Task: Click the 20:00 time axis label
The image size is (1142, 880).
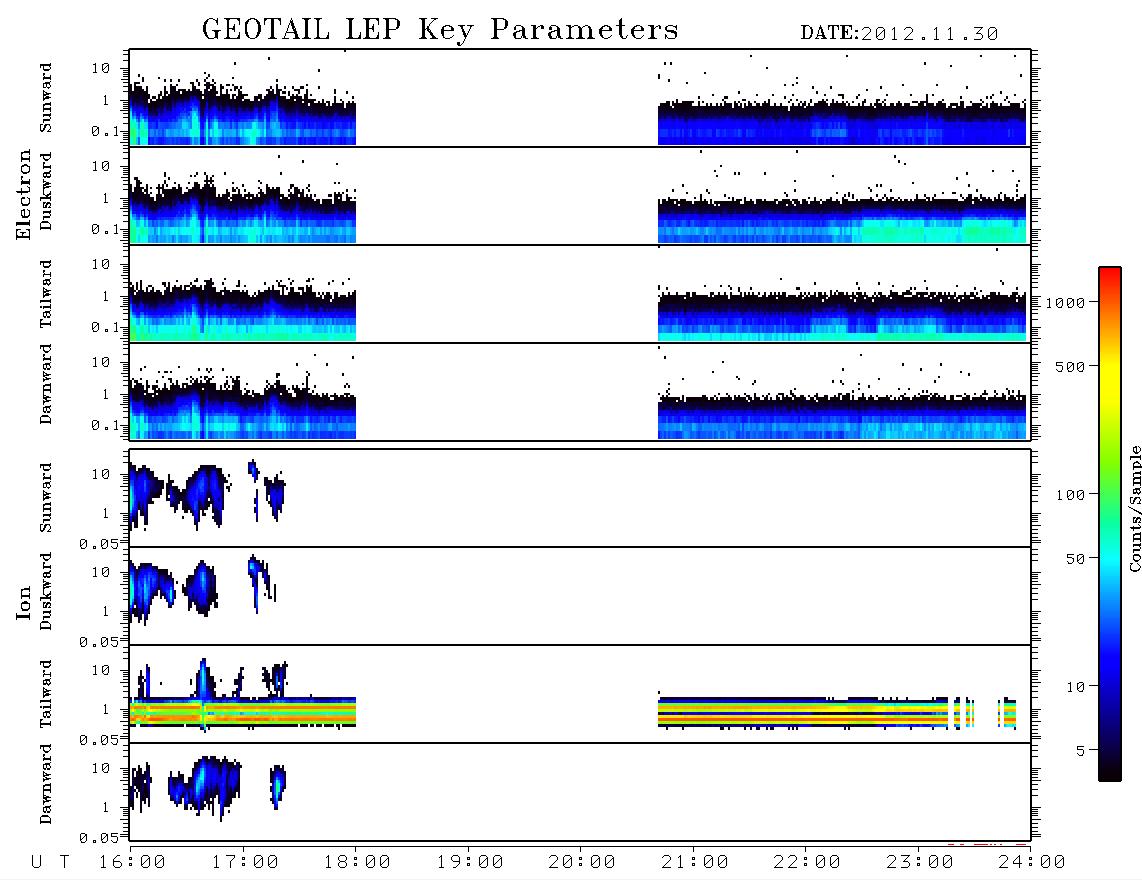Action: coord(582,863)
